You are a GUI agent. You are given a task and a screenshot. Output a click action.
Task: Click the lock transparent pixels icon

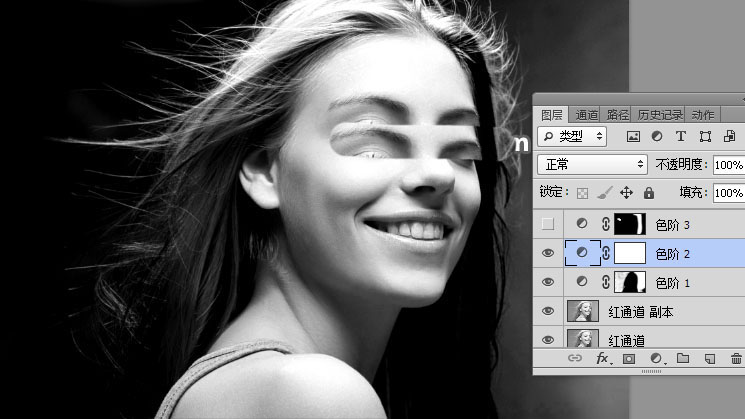click(x=582, y=193)
